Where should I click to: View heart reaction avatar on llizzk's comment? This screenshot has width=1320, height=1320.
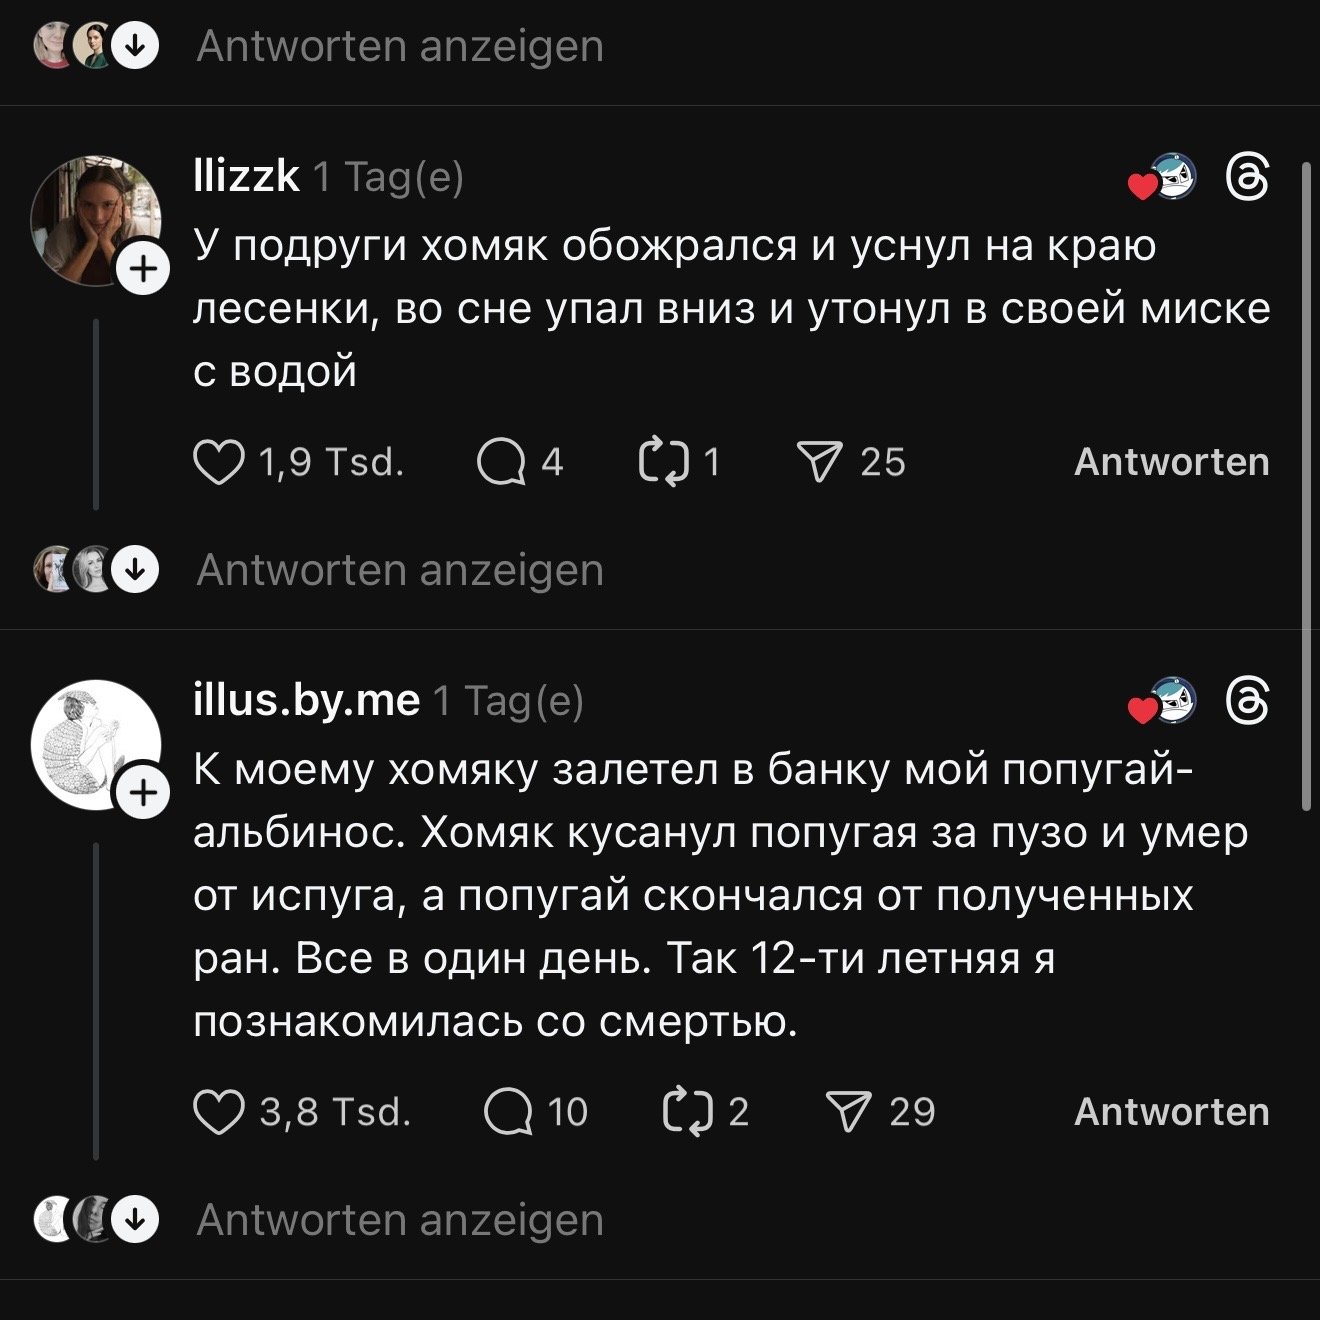coord(1163,180)
